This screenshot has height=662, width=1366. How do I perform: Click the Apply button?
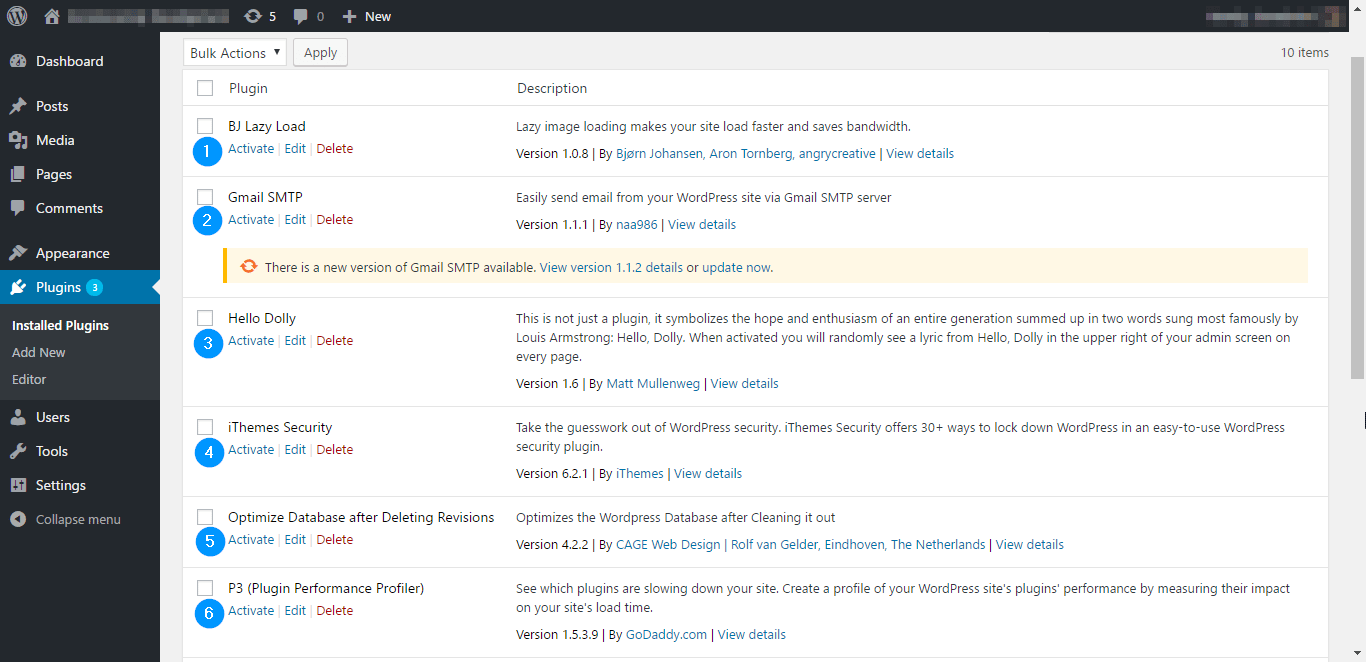320,53
